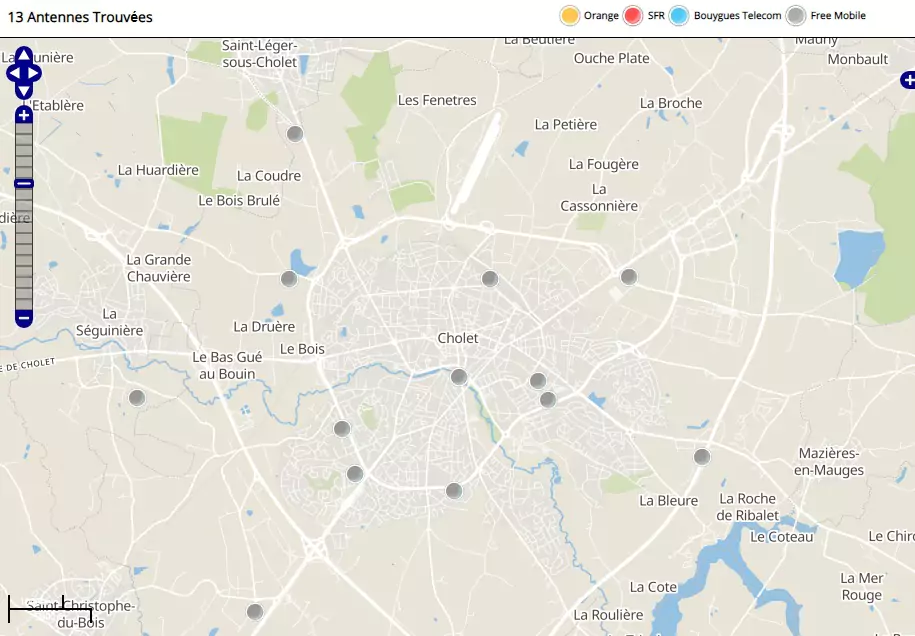Screen dimensions: 915x636
Task: Select lower marker of the adjacent pair
Action: click(548, 400)
